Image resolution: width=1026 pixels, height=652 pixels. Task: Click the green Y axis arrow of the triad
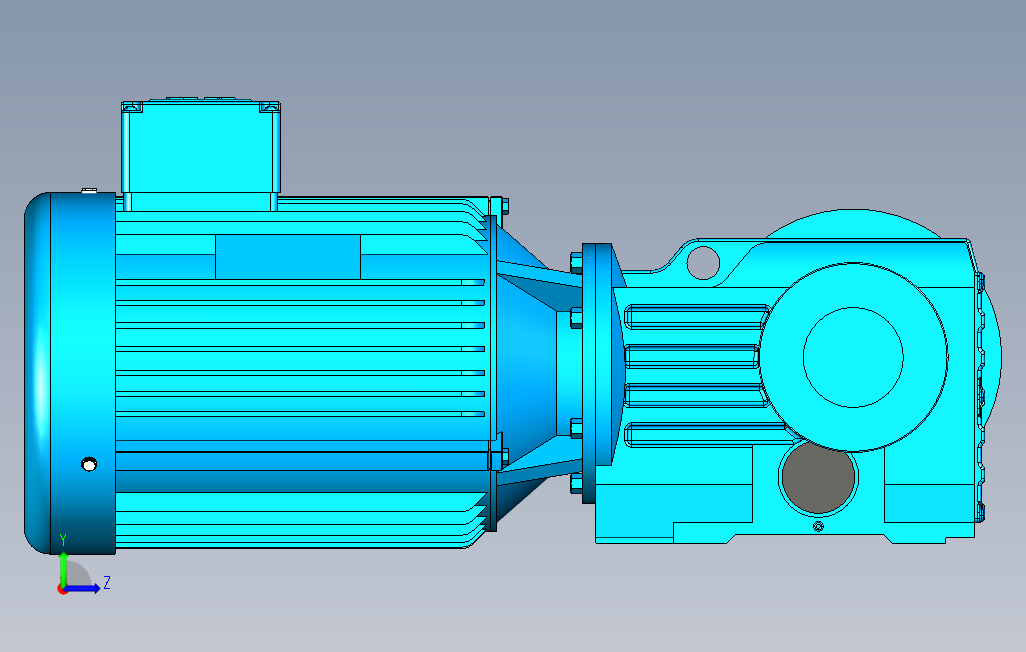pos(63,568)
